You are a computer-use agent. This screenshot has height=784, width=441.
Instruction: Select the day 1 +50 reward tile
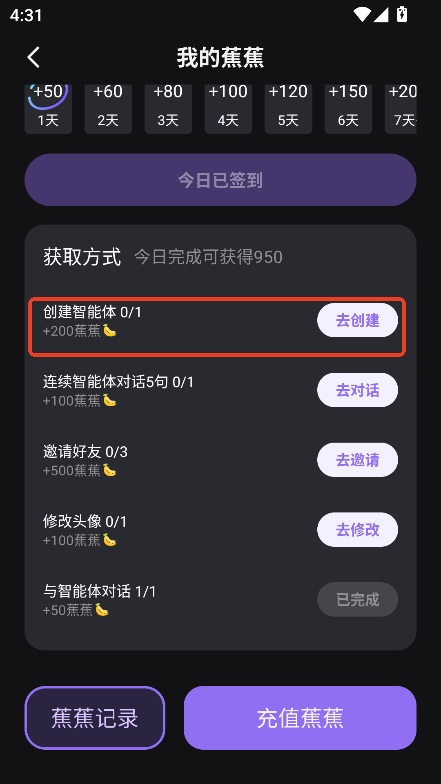click(48, 109)
